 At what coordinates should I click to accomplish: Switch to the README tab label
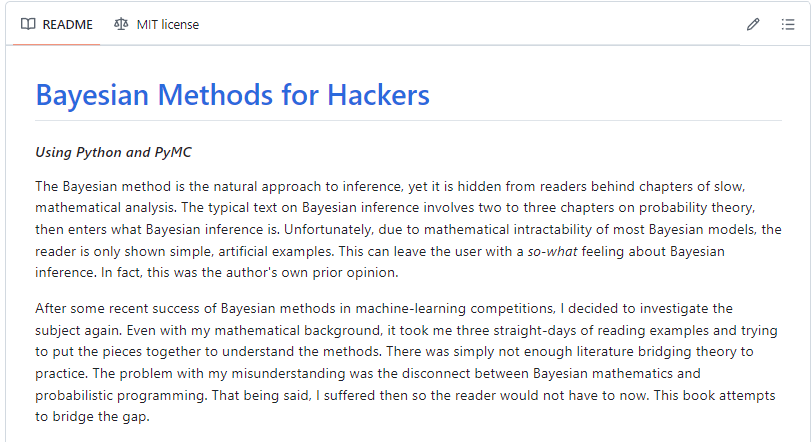[x=67, y=25]
